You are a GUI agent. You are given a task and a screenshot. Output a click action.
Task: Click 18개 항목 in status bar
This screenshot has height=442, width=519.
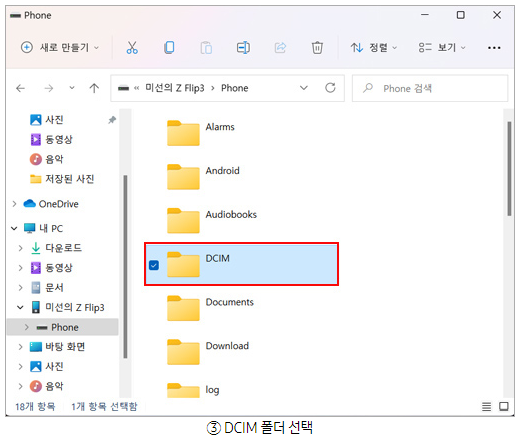pos(35,406)
